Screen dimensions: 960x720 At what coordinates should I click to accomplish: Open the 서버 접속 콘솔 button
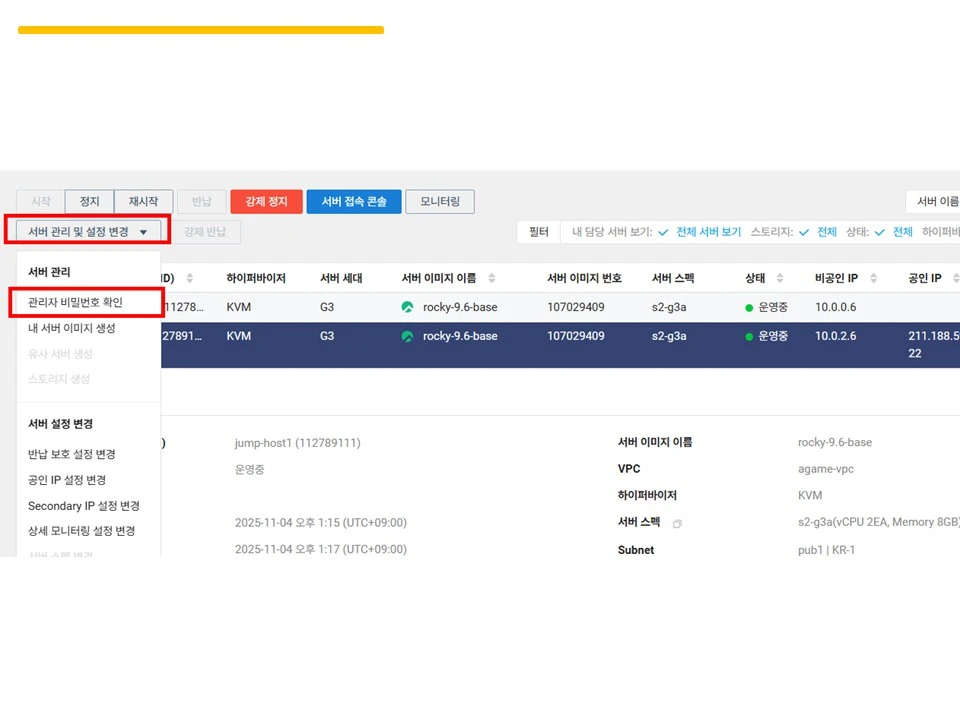point(354,201)
